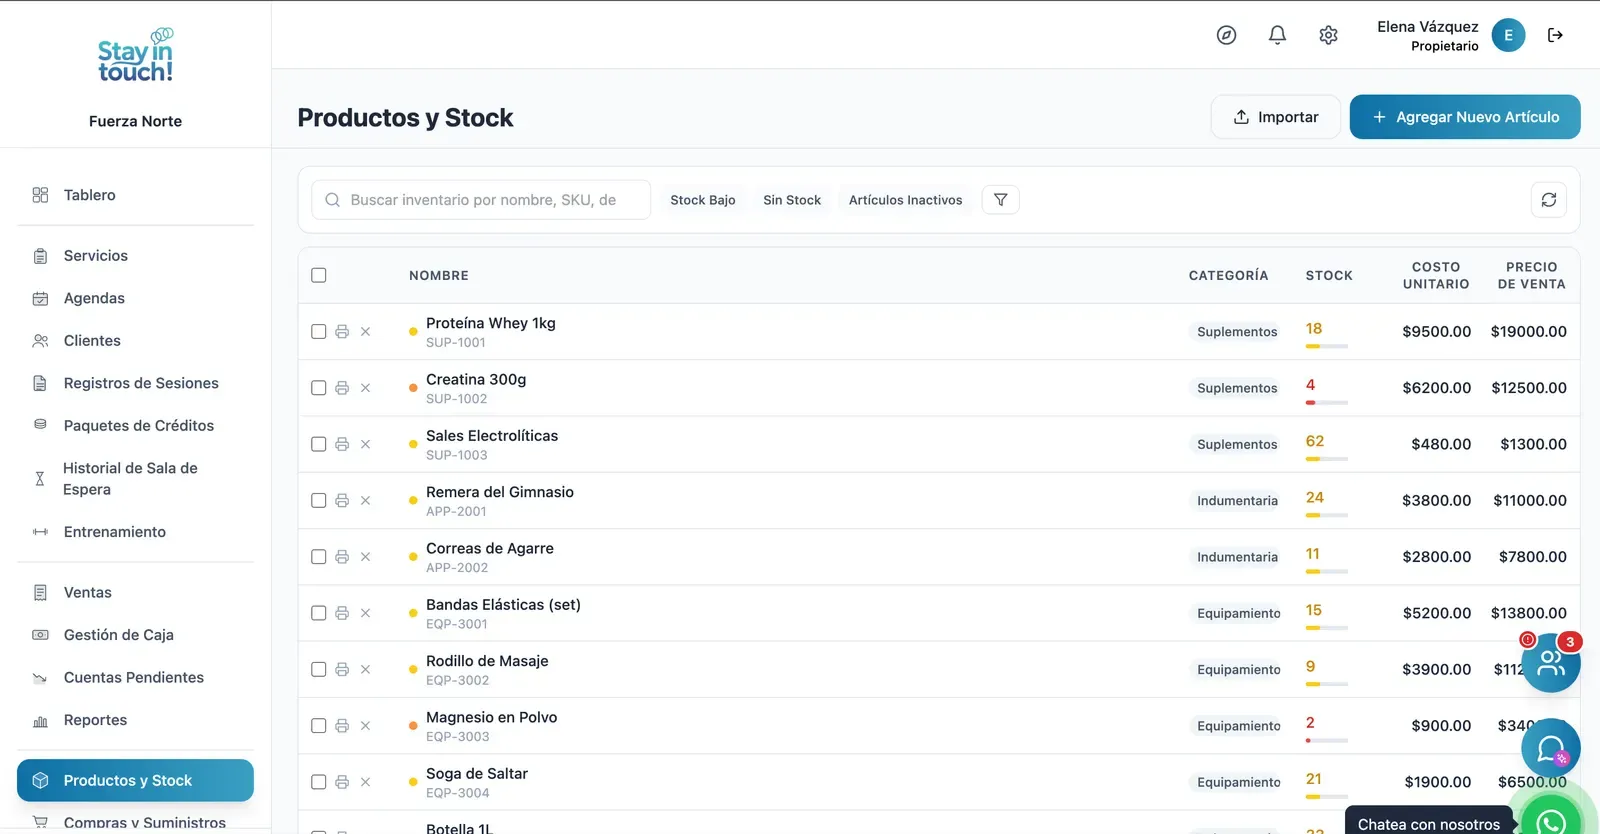The width and height of the screenshot is (1600, 834).
Task: Open Gestión de Caja page
Action: tap(135, 635)
